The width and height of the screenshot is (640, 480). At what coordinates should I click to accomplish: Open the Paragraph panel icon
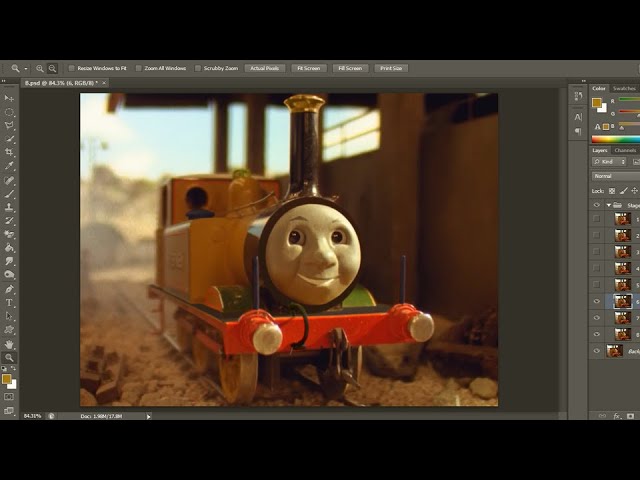click(578, 131)
